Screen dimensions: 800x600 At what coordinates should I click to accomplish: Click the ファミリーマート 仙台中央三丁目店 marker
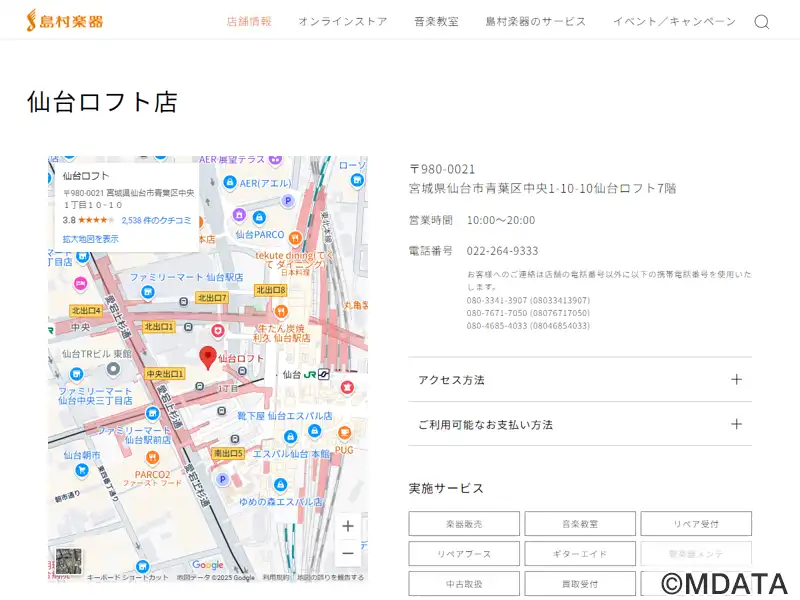(x=76, y=374)
